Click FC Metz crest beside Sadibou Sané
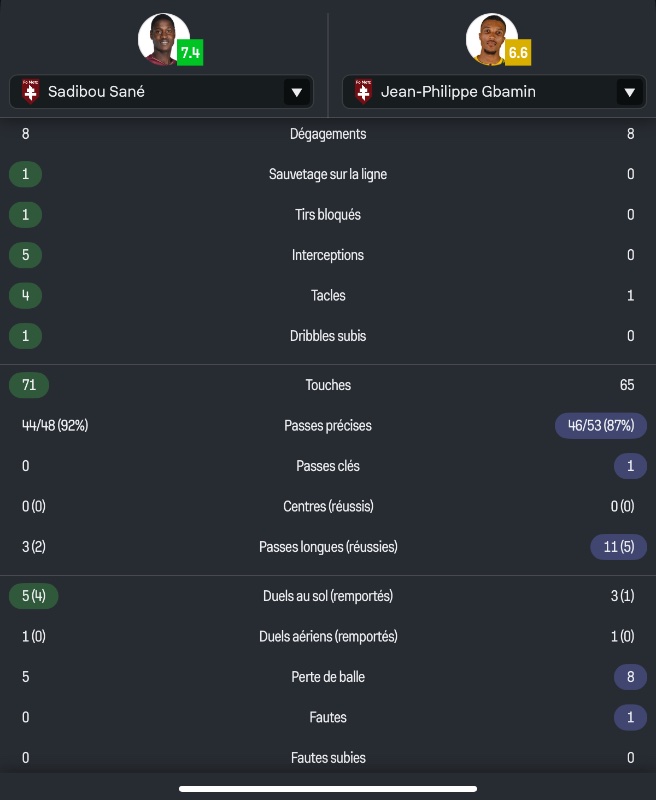Screen dimensions: 656x800 pyautogui.click(x=30, y=93)
